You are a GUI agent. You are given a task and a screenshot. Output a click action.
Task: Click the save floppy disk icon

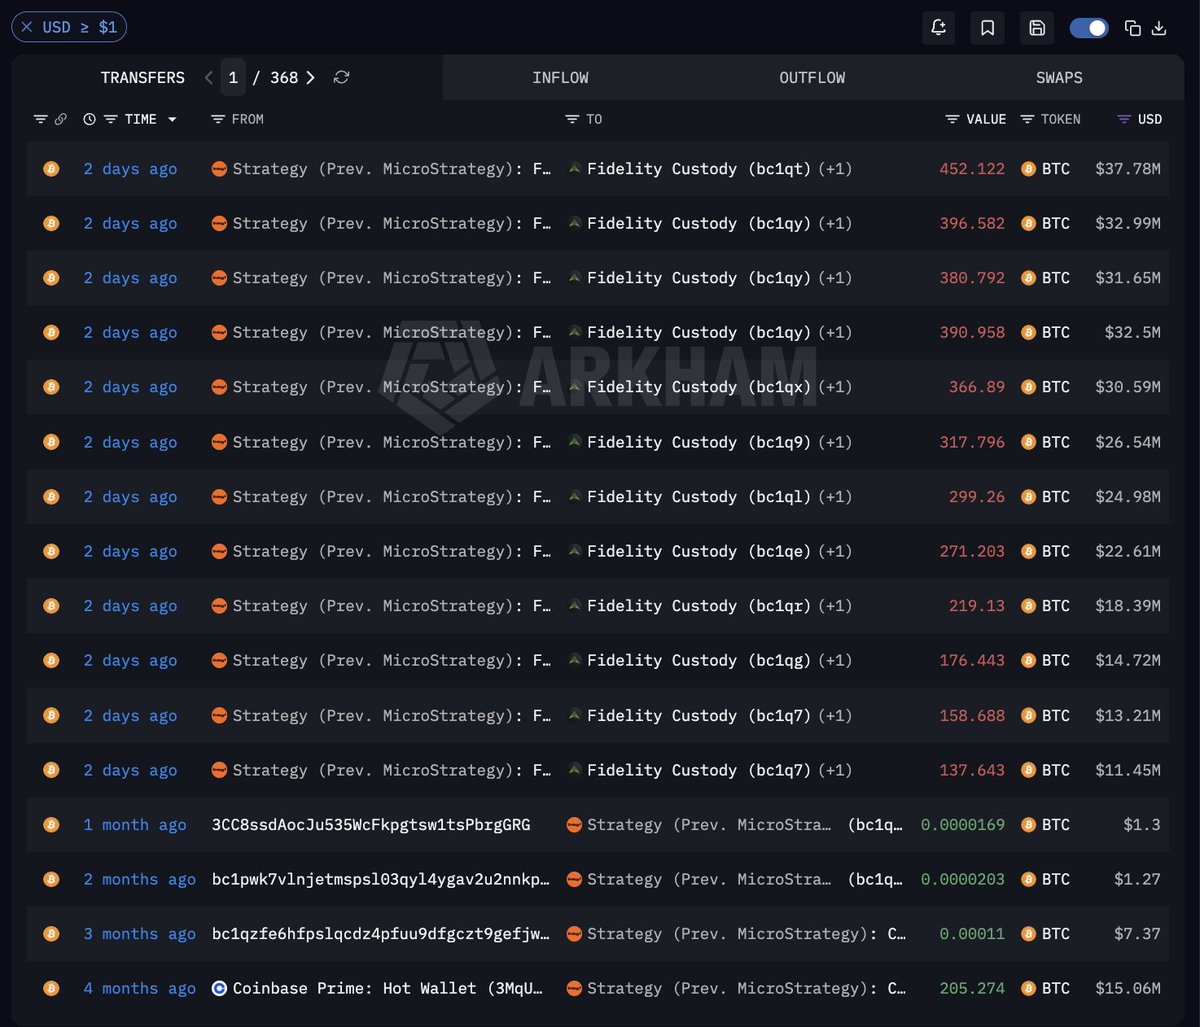click(x=1037, y=28)
